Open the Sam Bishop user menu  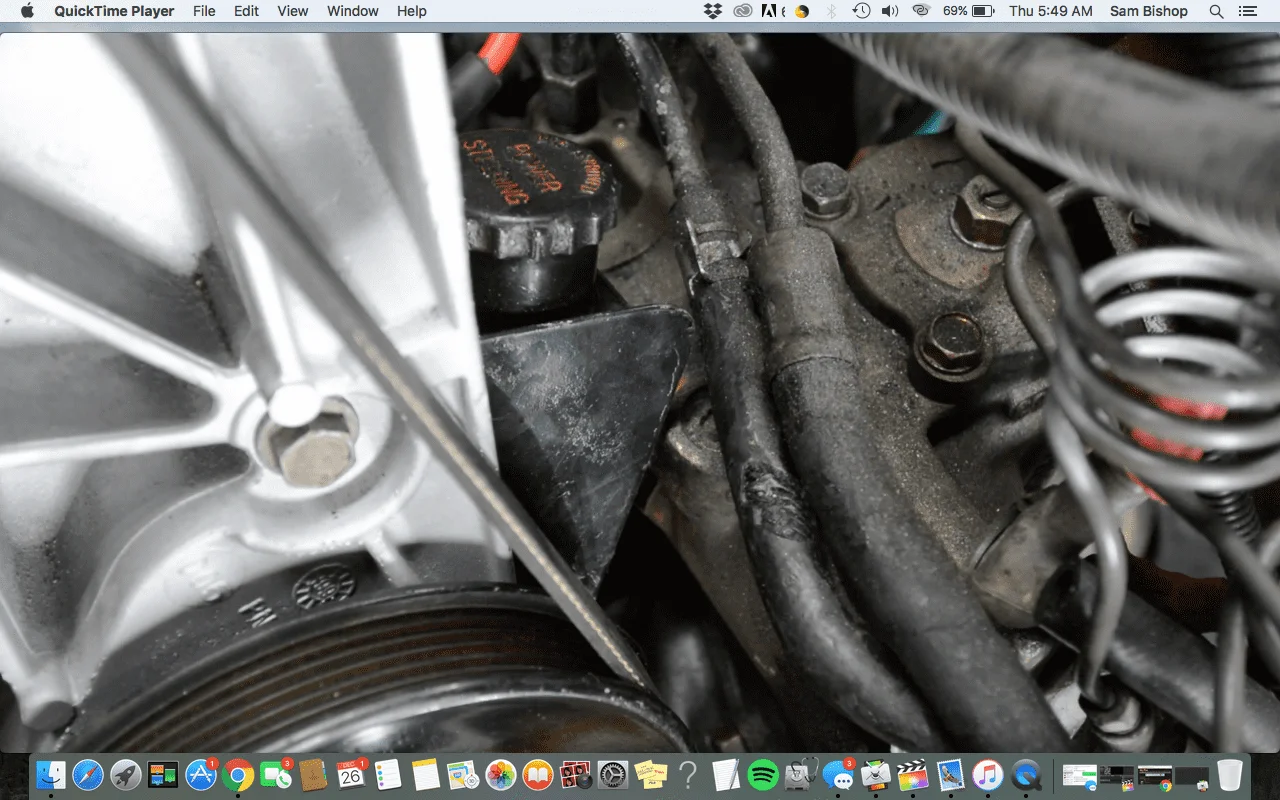1149,11
